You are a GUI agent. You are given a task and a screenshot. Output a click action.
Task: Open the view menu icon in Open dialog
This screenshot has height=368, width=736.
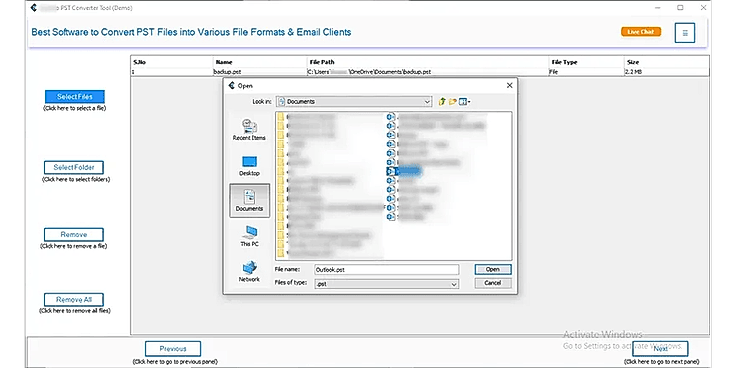click(x=465, y=101)
